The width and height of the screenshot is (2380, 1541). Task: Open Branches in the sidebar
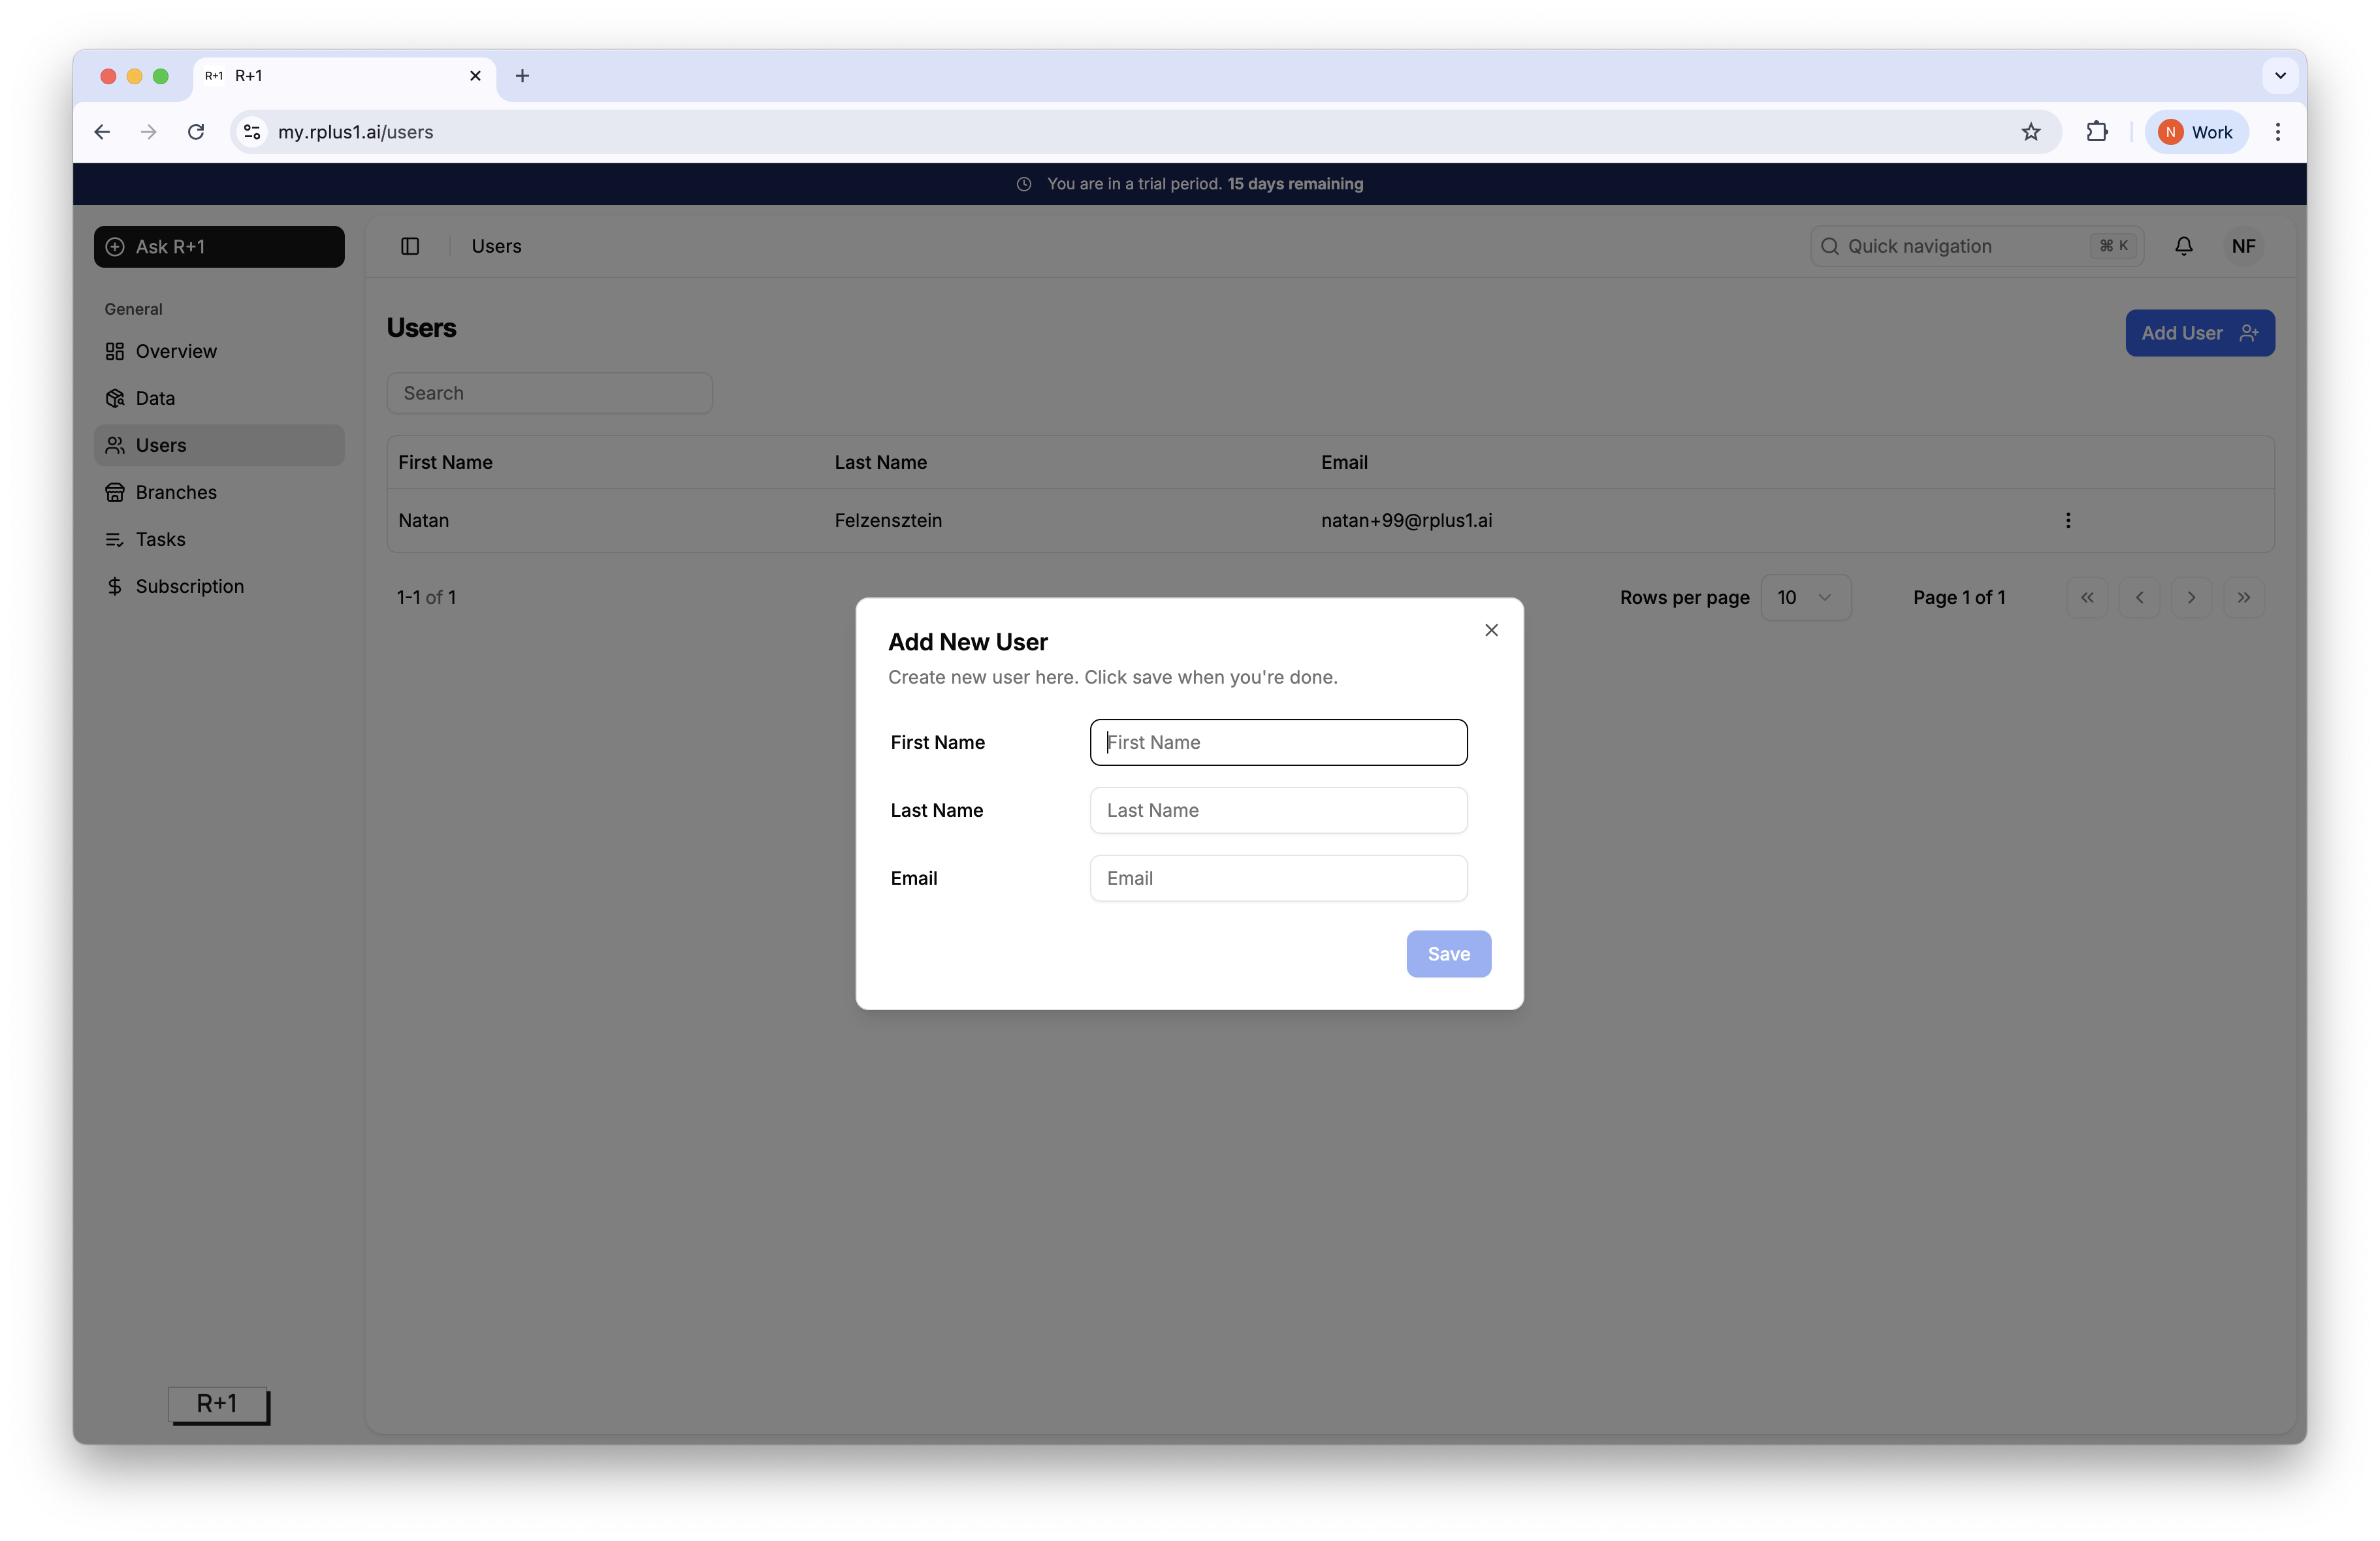[x=219, y=492]
